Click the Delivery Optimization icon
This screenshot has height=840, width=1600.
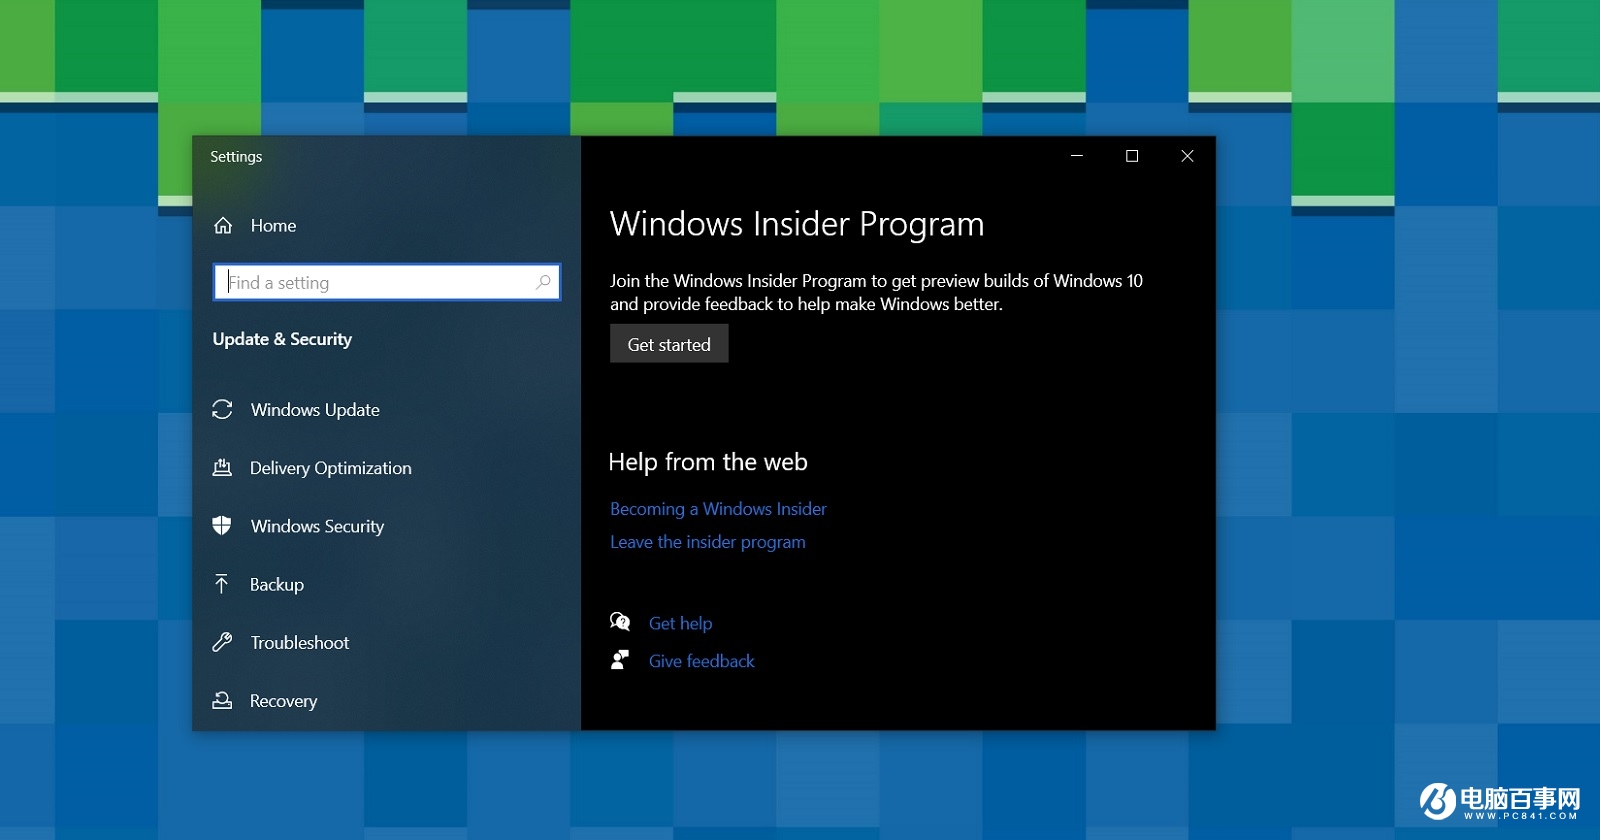222,468
